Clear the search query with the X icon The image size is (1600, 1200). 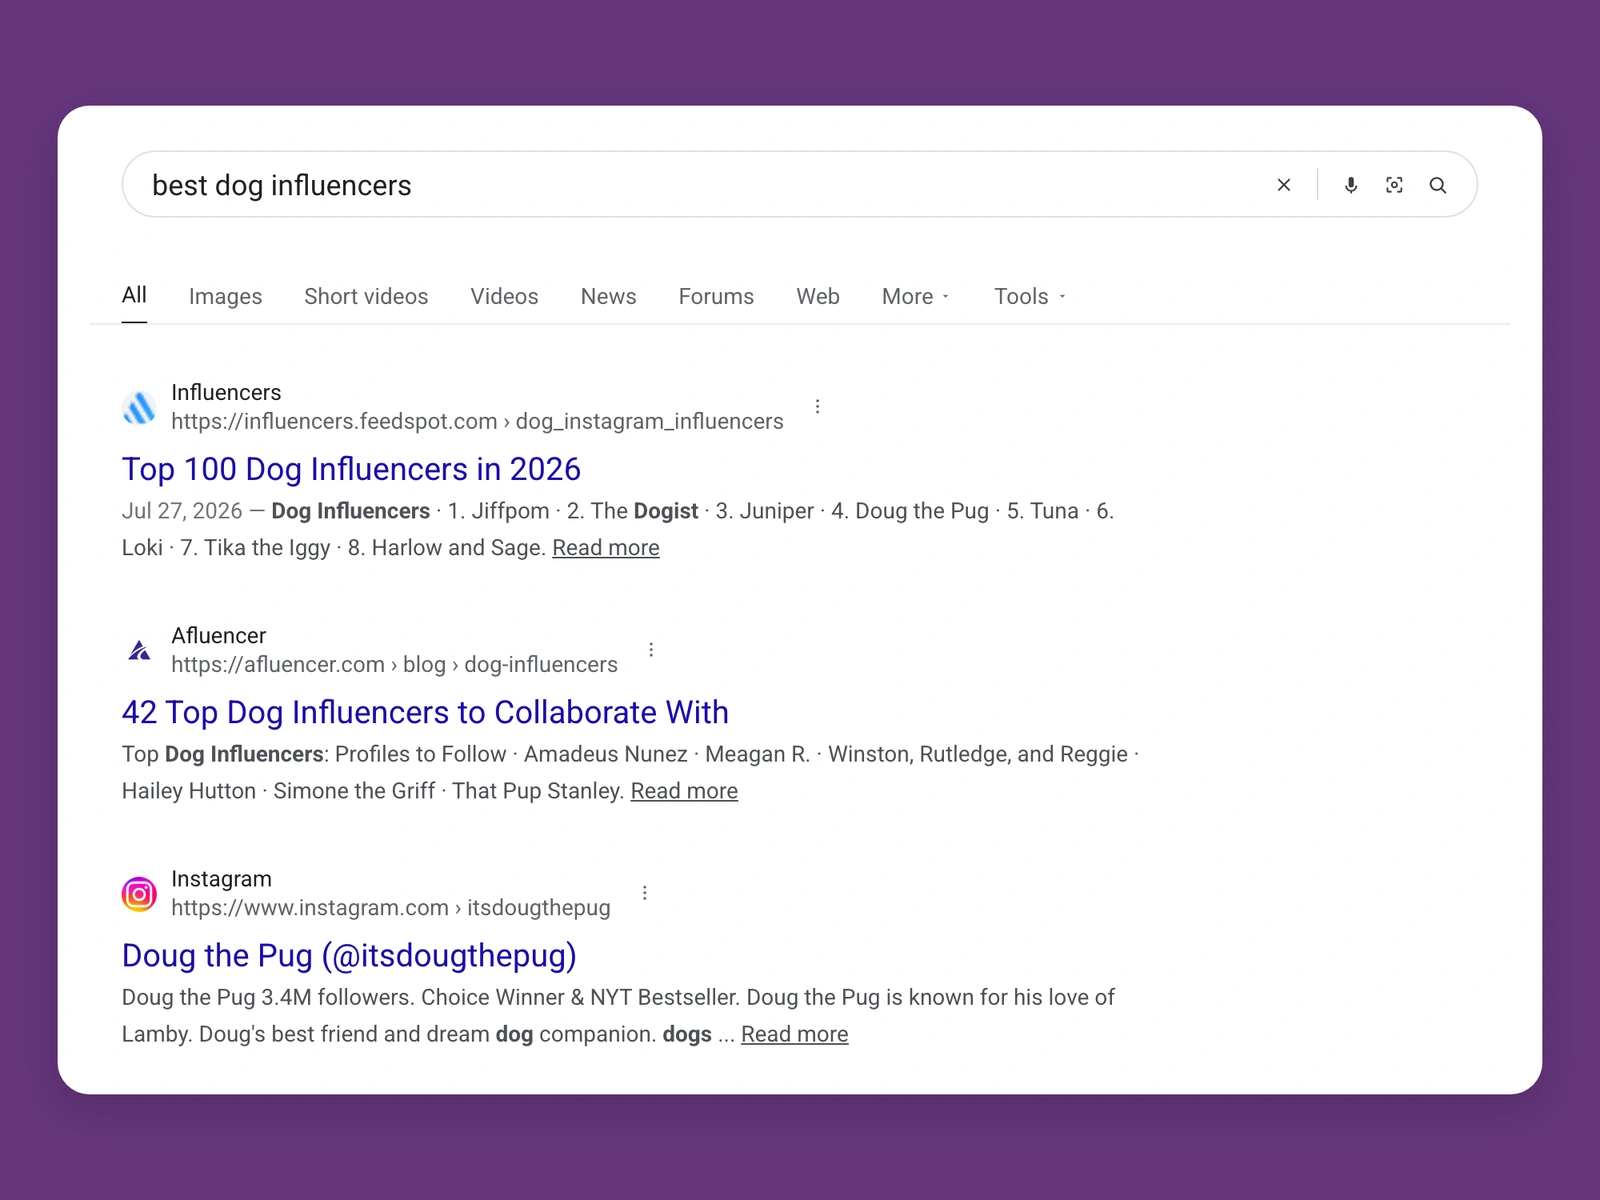click(1284, 185)
